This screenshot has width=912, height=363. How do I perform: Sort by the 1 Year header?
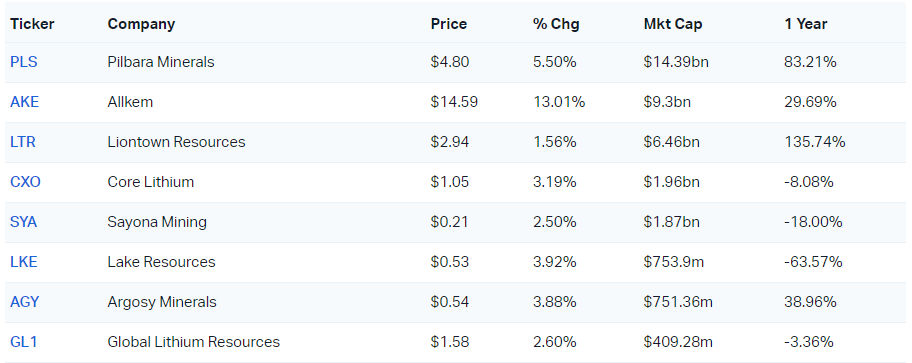click(x=806, y=24)
